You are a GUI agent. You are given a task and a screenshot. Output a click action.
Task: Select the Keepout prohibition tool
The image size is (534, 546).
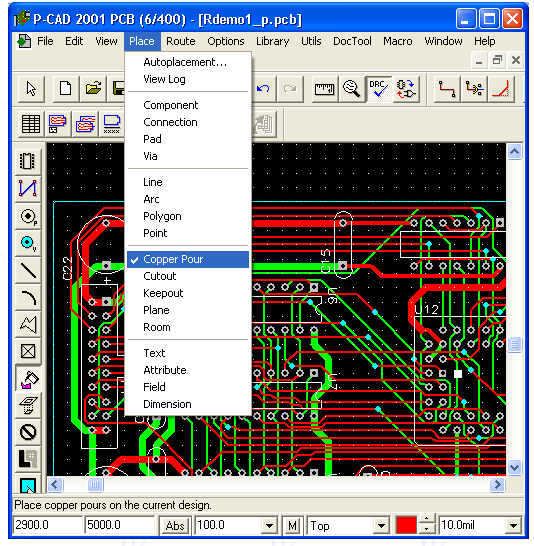(x=28, y=433)
